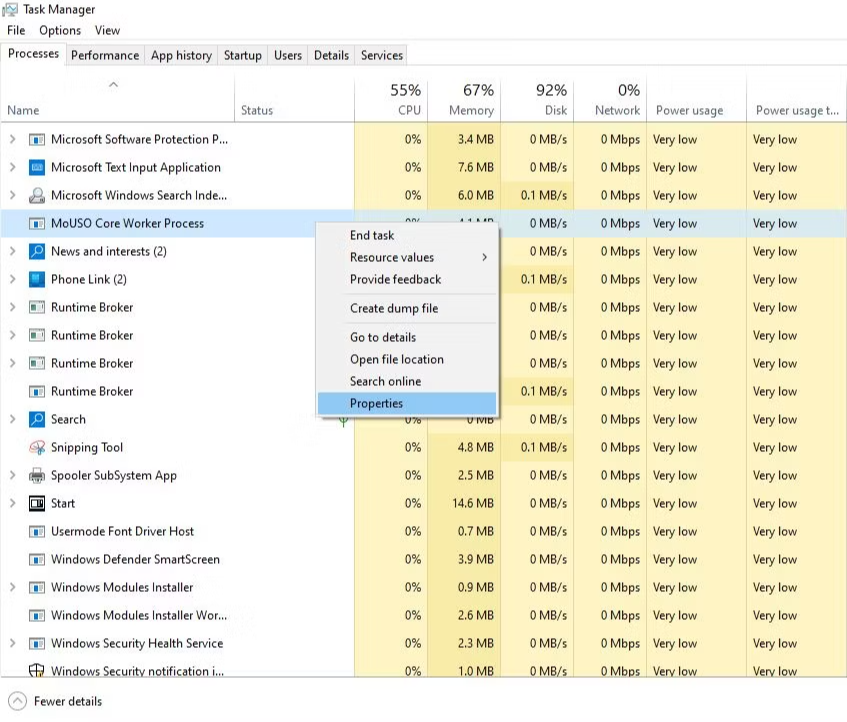The image size is (847, 722).
Task: Open Resource values submenu arrow
Action: [x=485, y=258]
